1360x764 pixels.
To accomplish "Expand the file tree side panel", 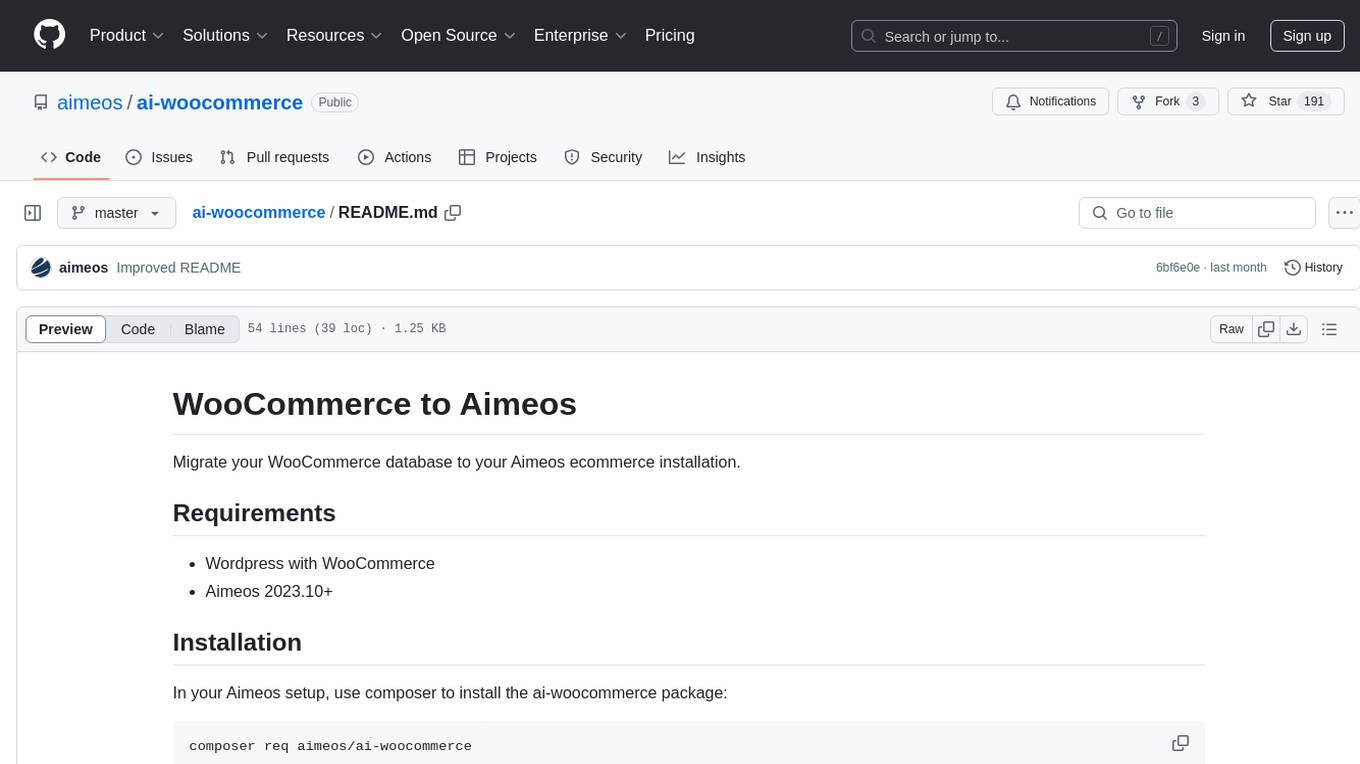I will (x=33, y=213).
